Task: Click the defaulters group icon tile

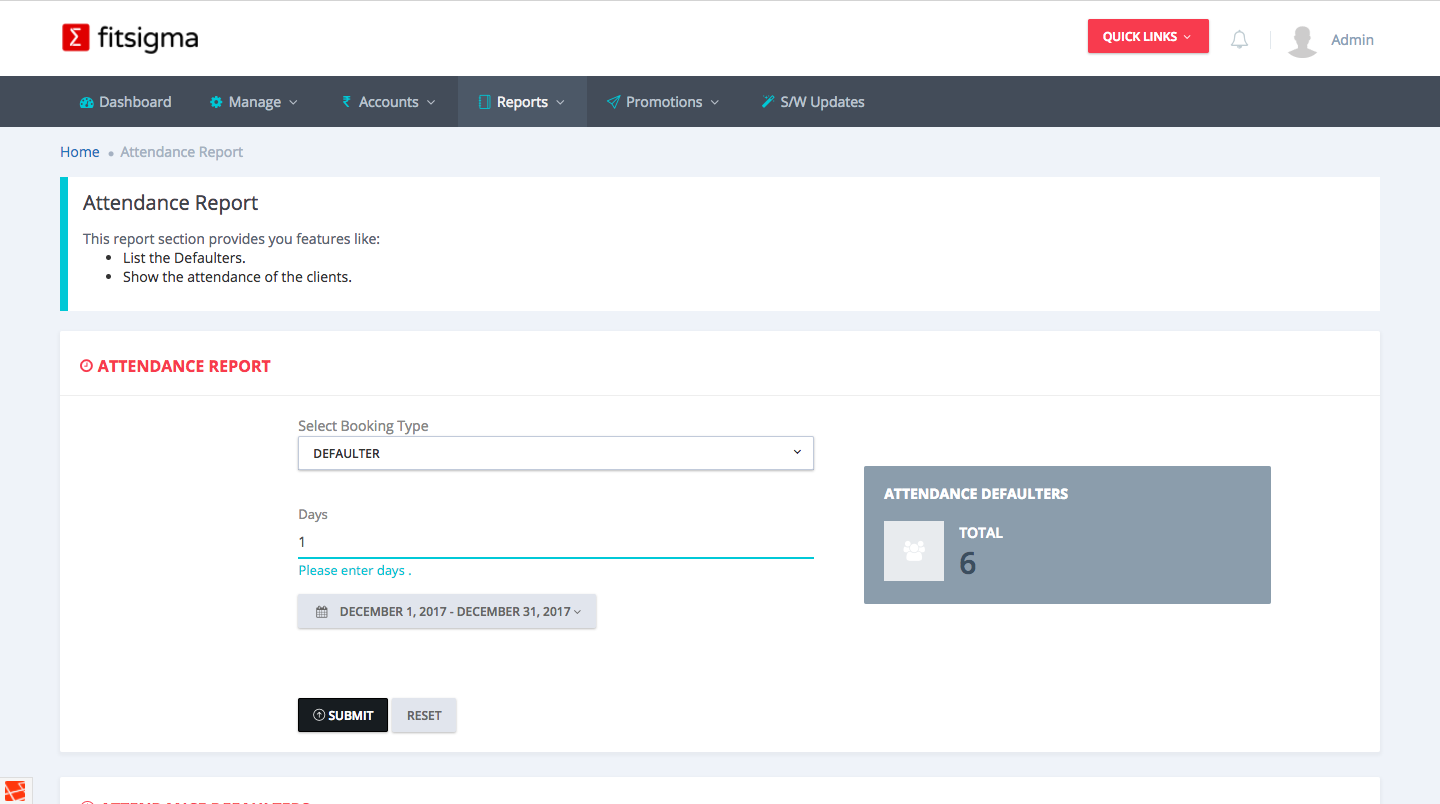Action: (913, 551)
